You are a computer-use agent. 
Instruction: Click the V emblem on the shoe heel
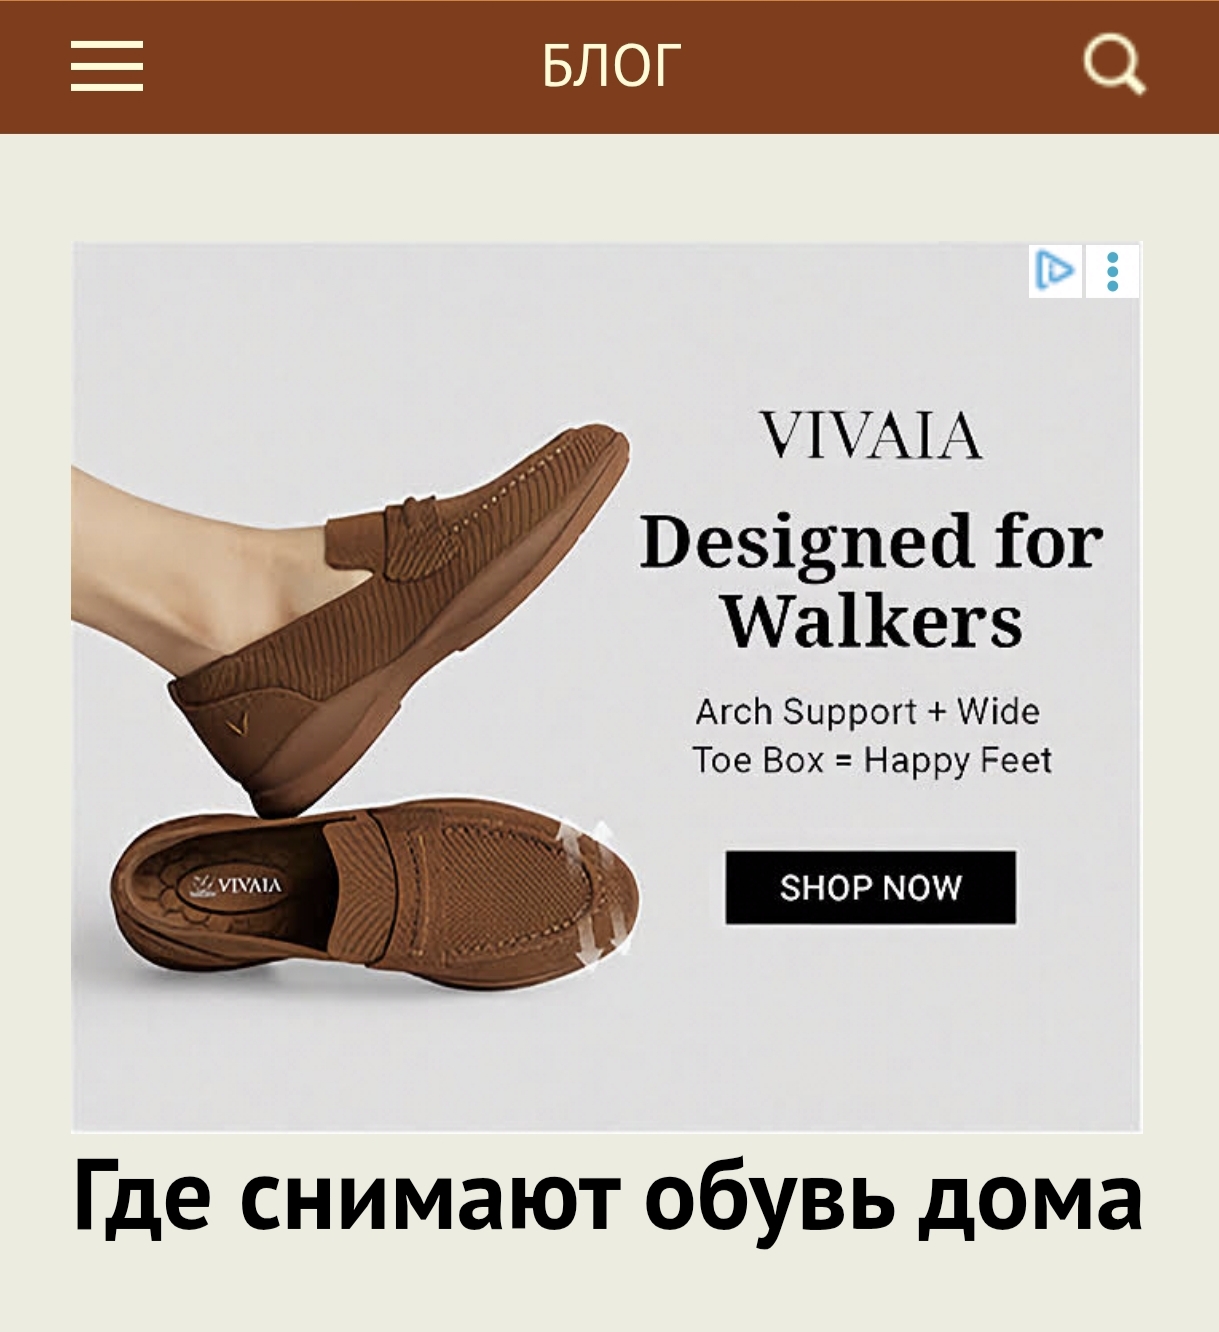coord(236,723)
